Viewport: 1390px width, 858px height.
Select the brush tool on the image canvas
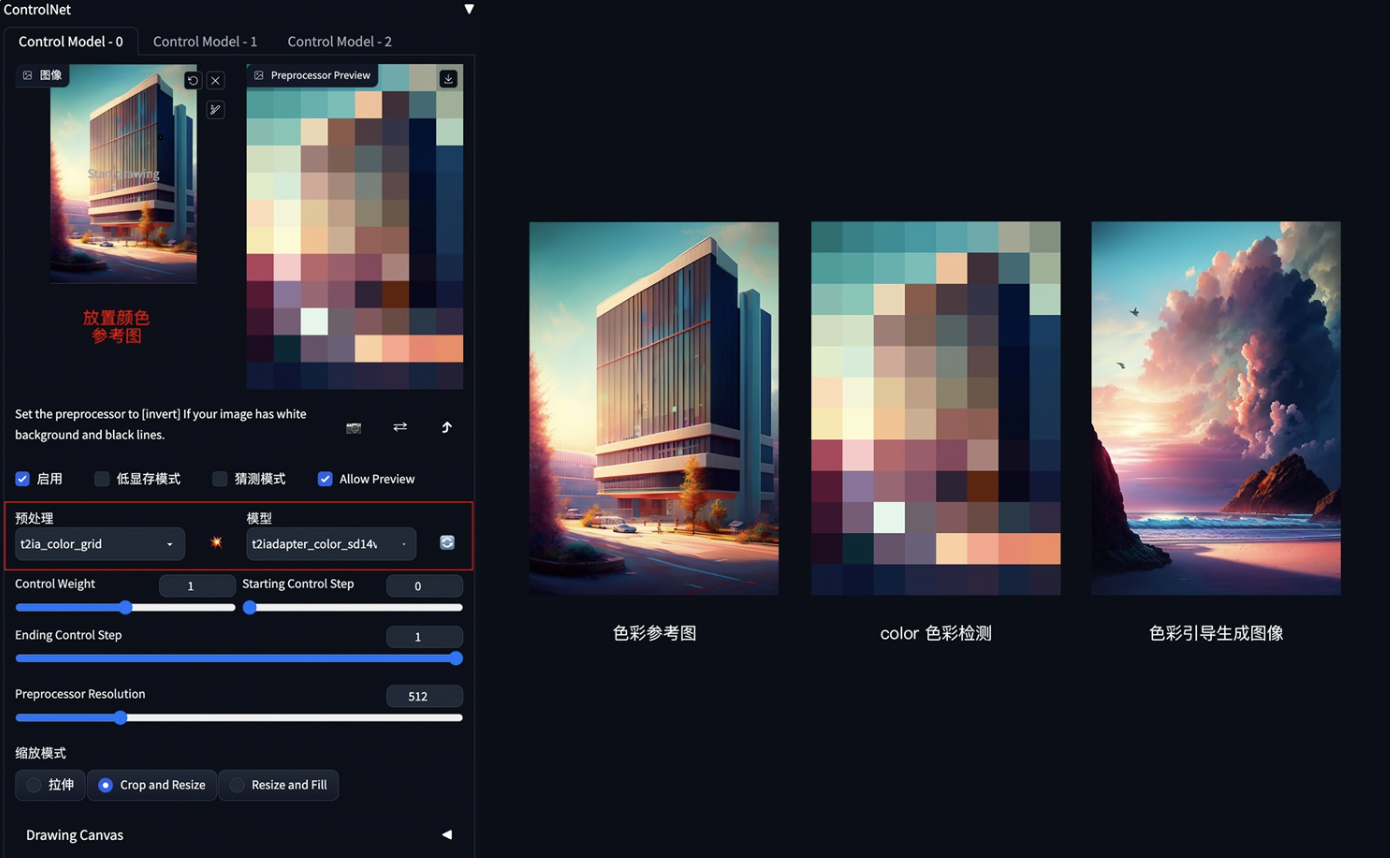[x=215, y=110]
